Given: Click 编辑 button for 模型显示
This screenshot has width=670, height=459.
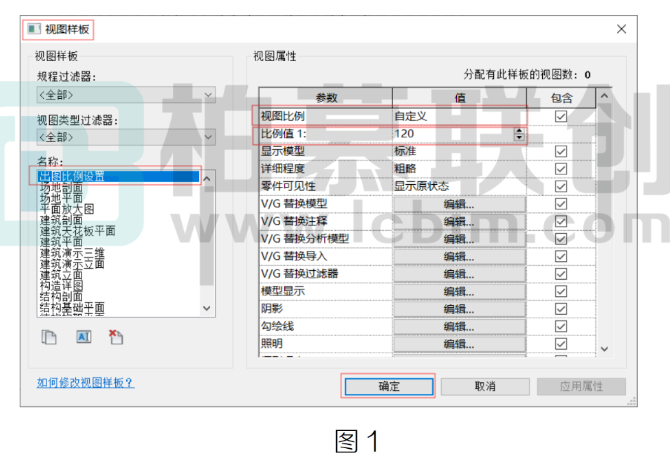Looking at the screenshot, I should tap(459, 292).
